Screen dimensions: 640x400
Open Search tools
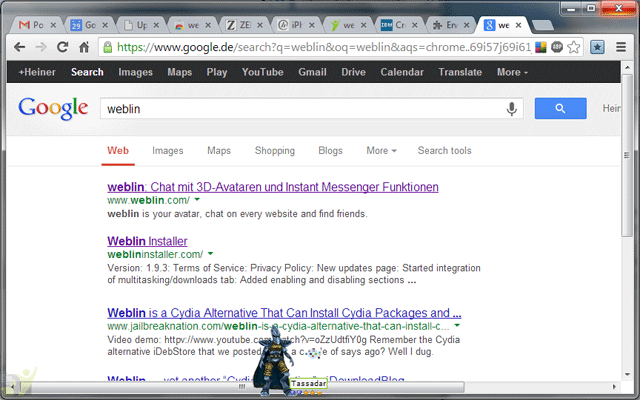tap(444, 151)
